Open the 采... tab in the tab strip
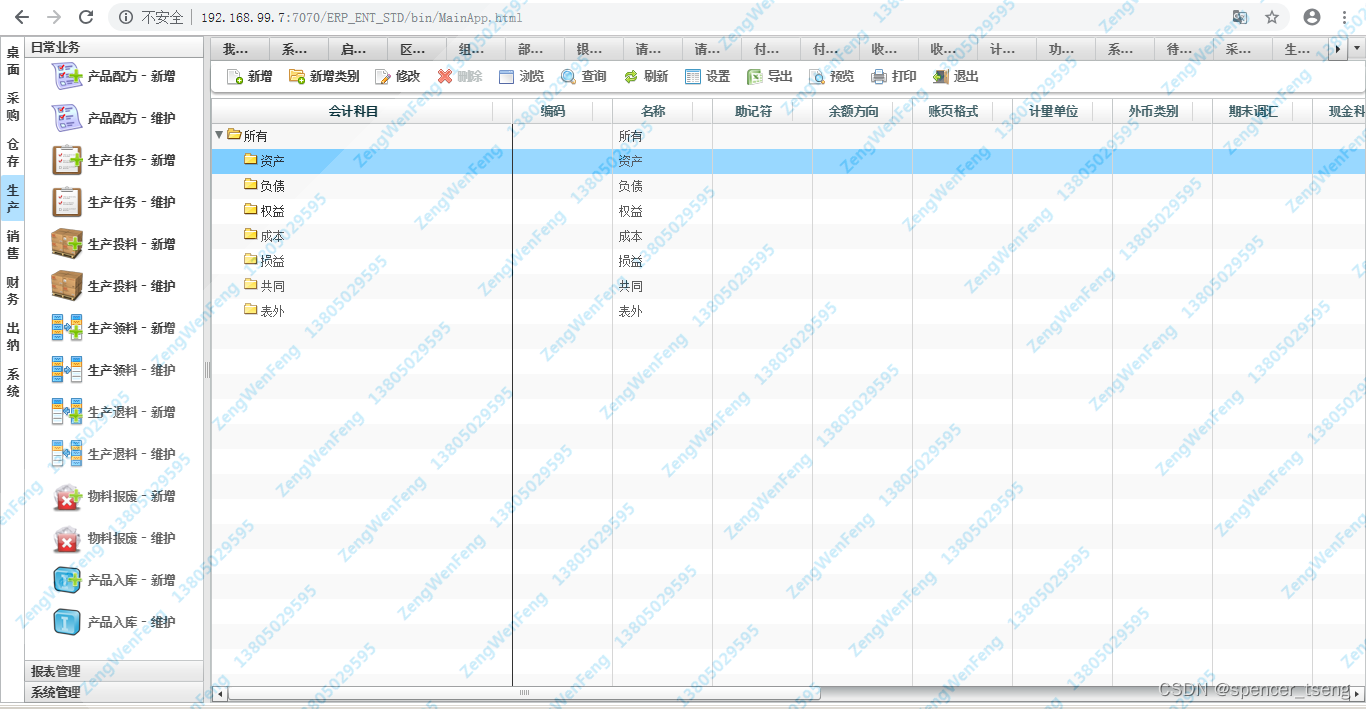This screenshot has height=709, width=1366. tap(1243, 49)
